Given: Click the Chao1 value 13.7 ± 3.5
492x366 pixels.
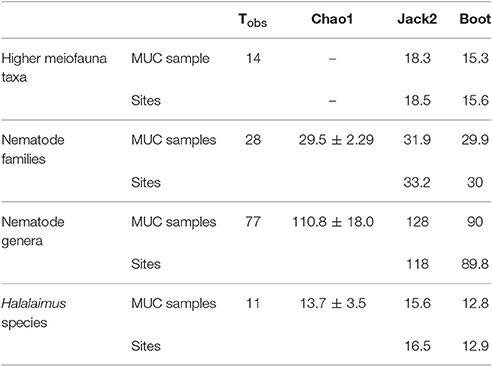Looking at the screenshot, I should [333, 303].
